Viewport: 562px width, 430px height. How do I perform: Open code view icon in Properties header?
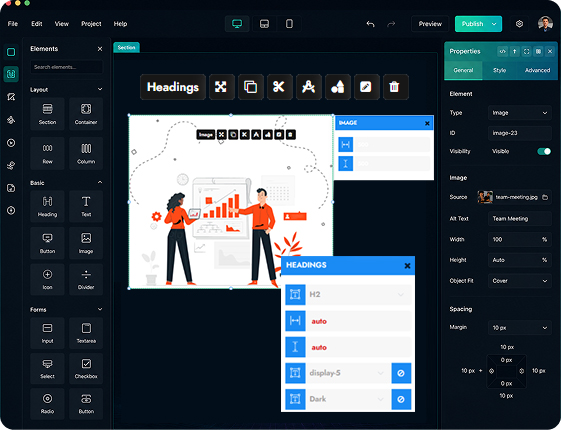503,52
